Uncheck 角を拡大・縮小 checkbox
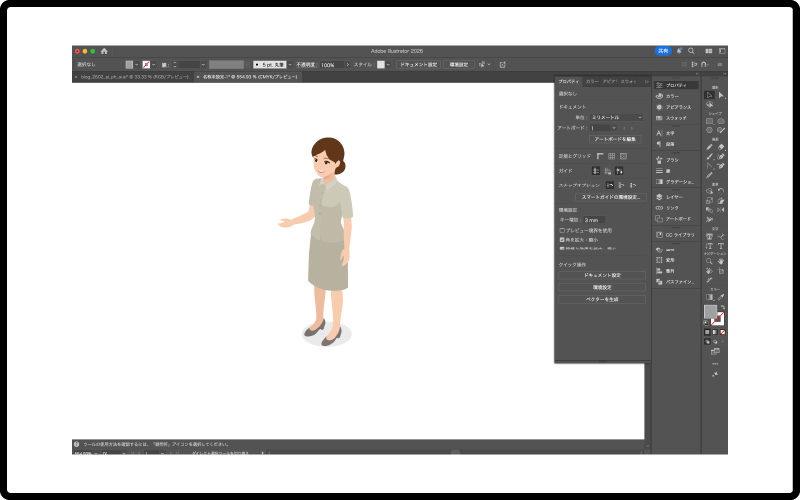 (562, 239)
